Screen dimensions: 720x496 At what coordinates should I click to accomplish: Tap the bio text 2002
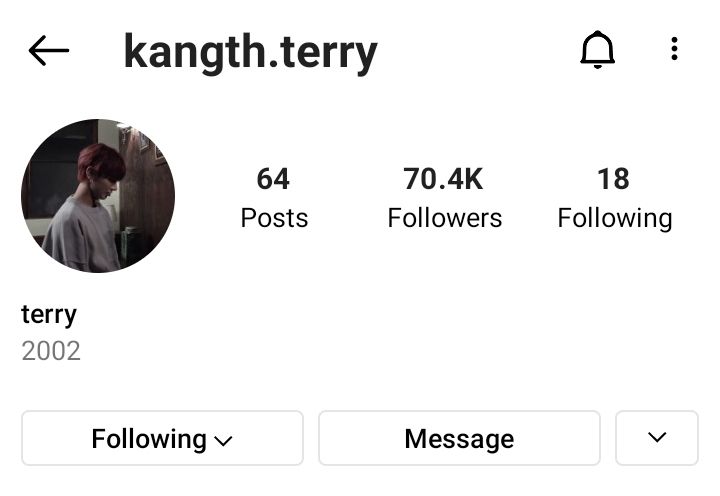point(51,351)
